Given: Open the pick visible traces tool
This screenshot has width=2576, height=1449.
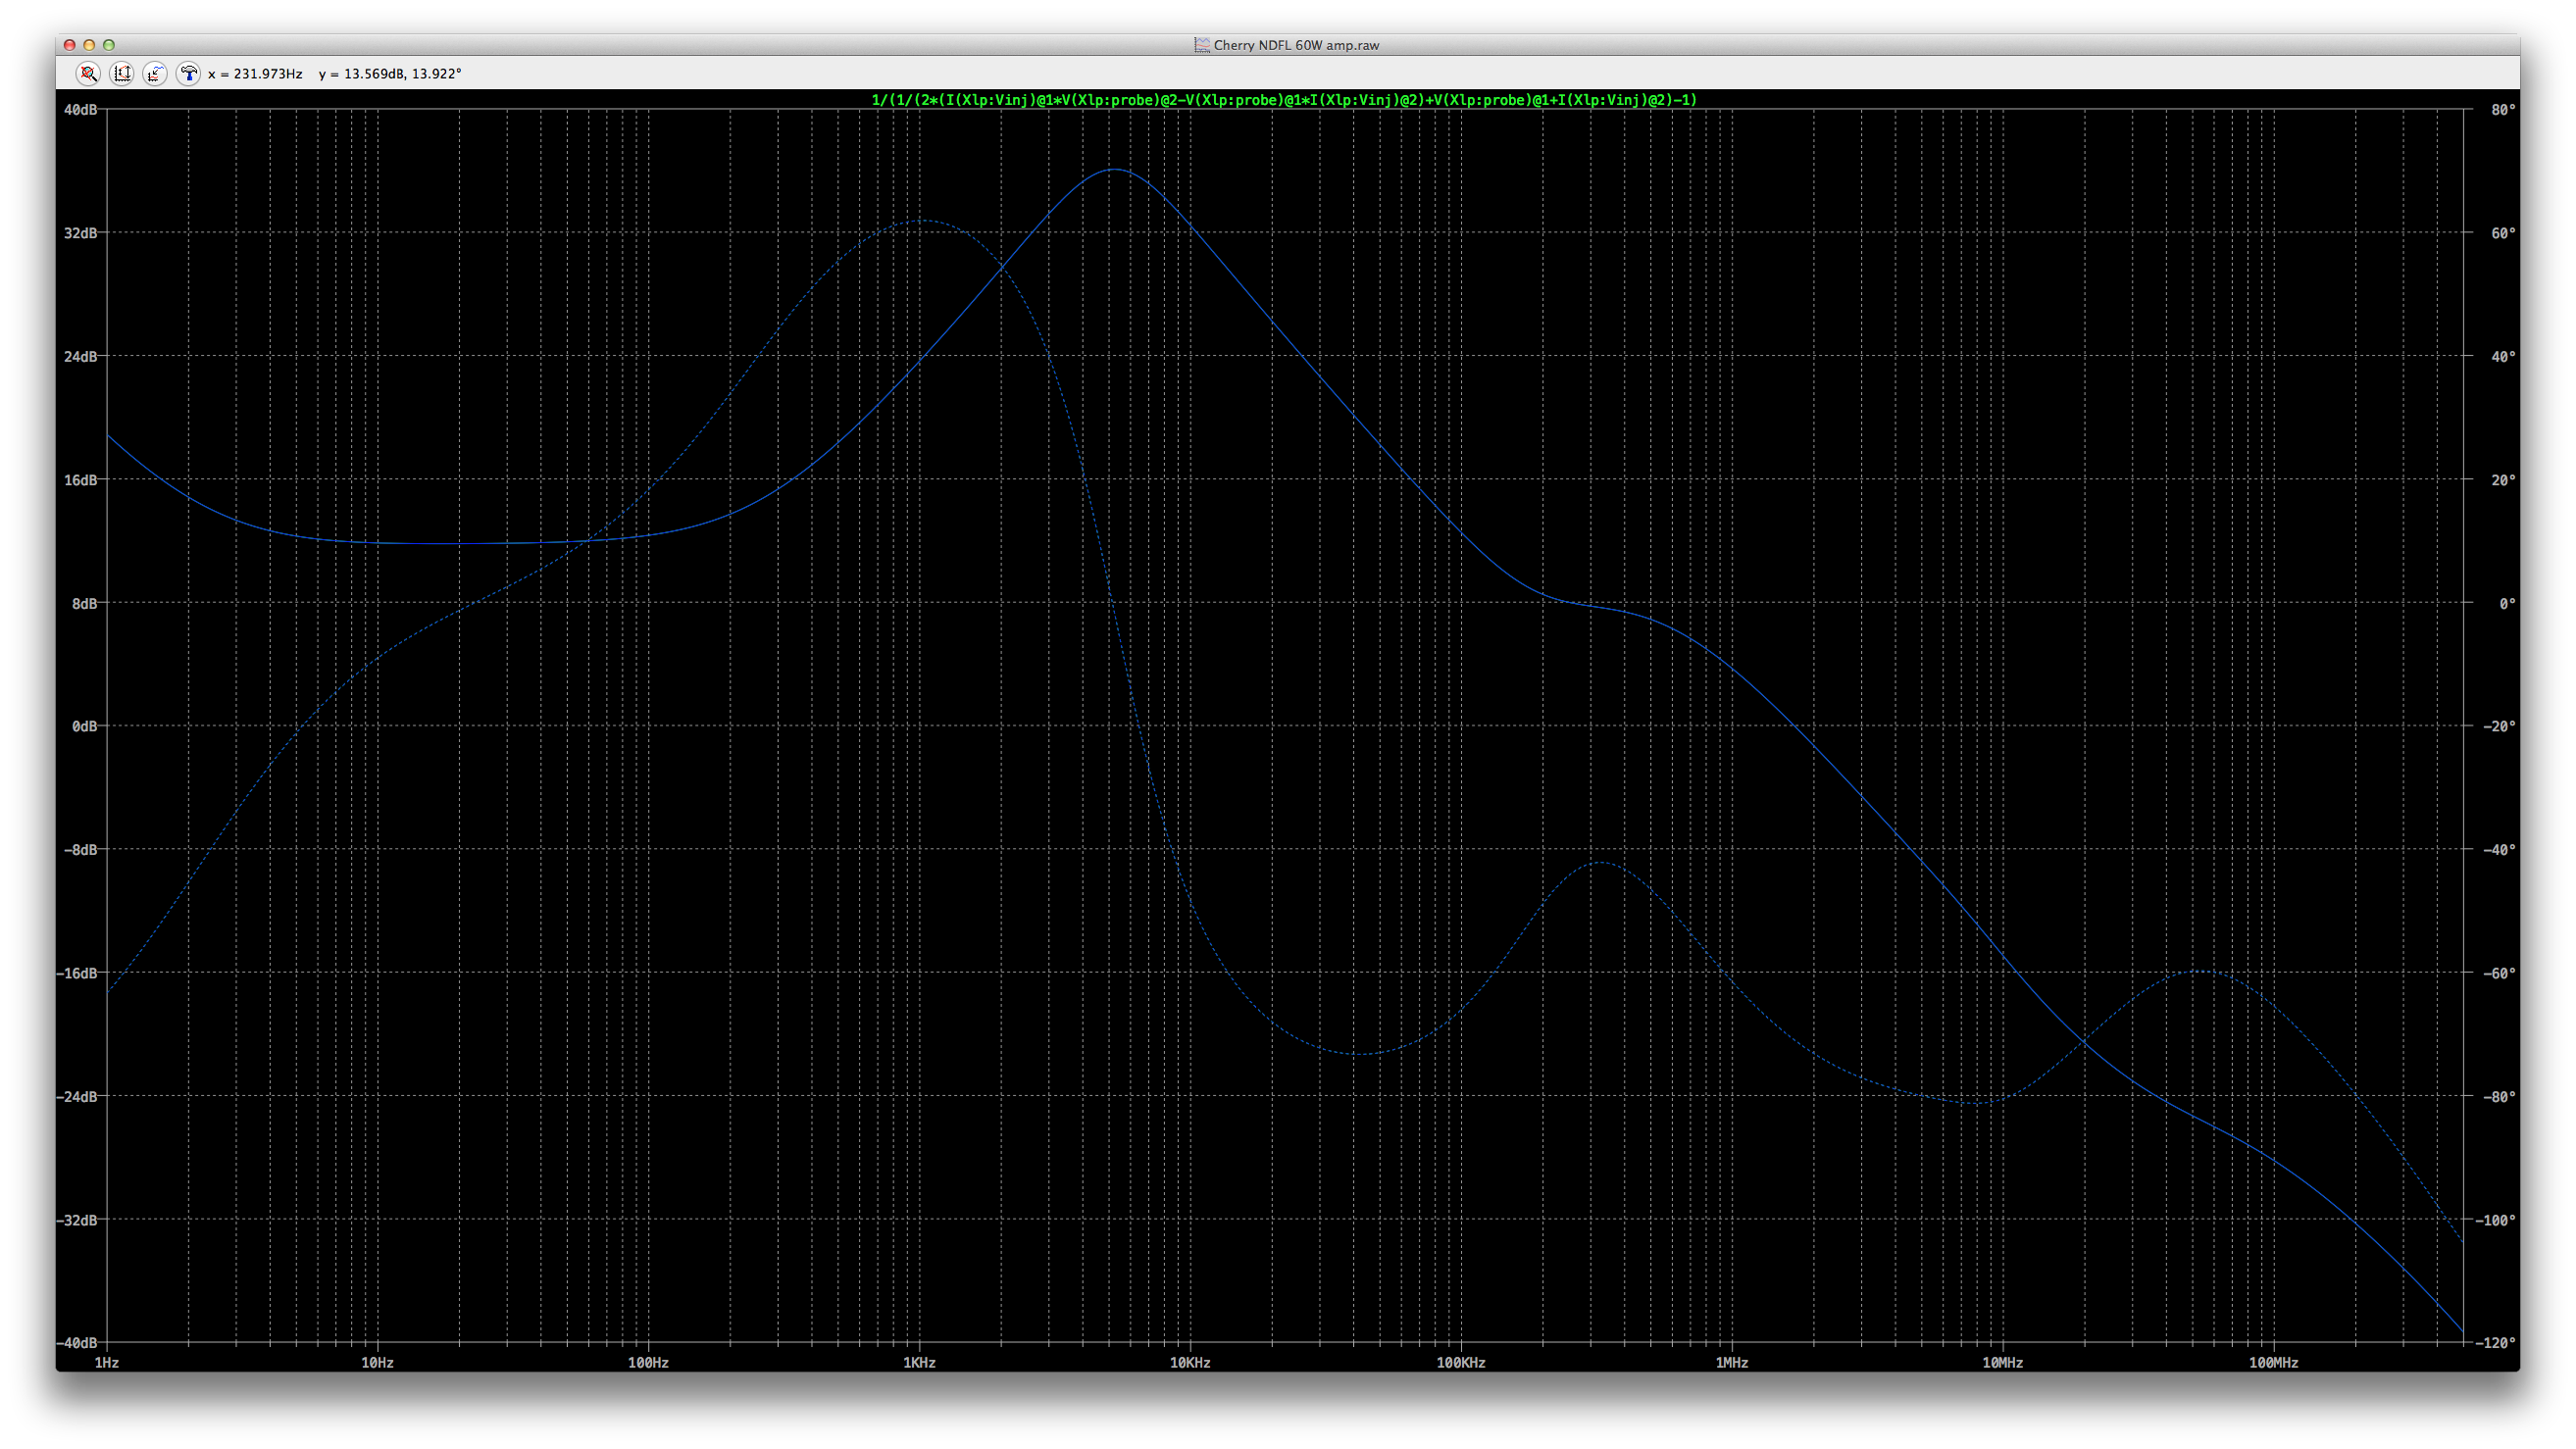Looking at the screenshot, I should pos(155,73).
